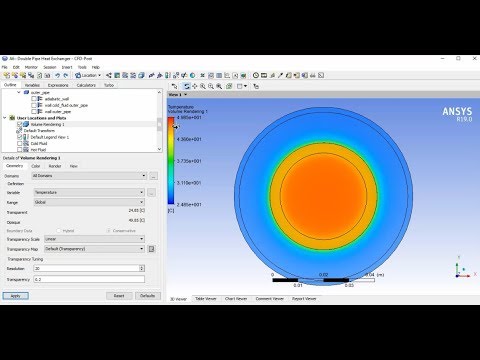Image resolution: width=480 pixels, height=360 pixels.
Task: Switch to the Variables tab
Action: [x=32, y=85]
